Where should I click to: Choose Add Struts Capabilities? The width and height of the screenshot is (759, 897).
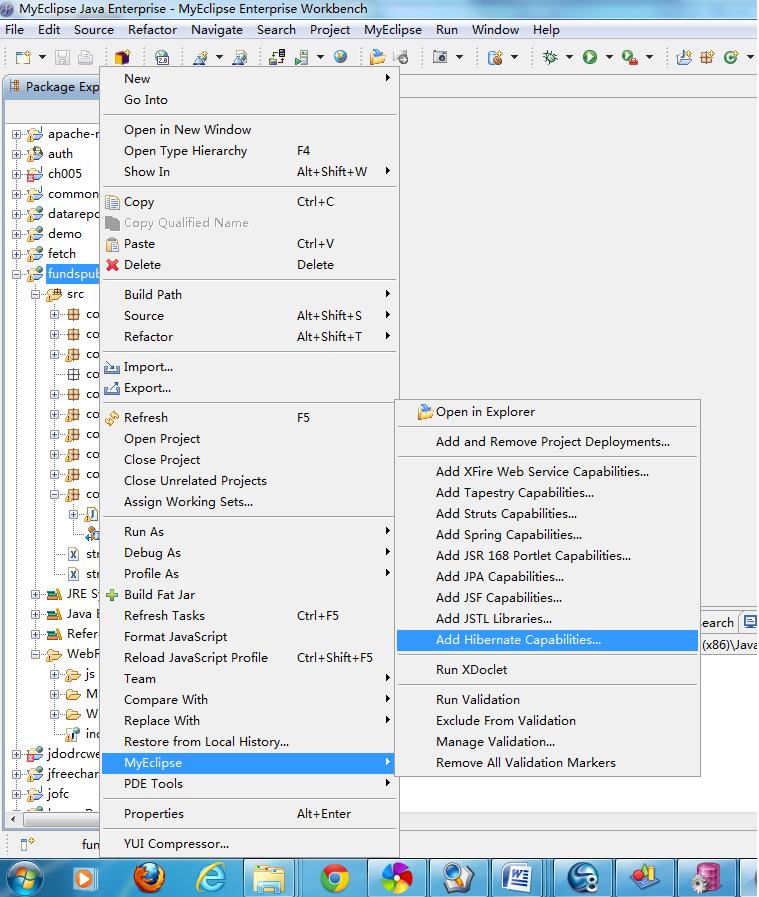(547, 514)
